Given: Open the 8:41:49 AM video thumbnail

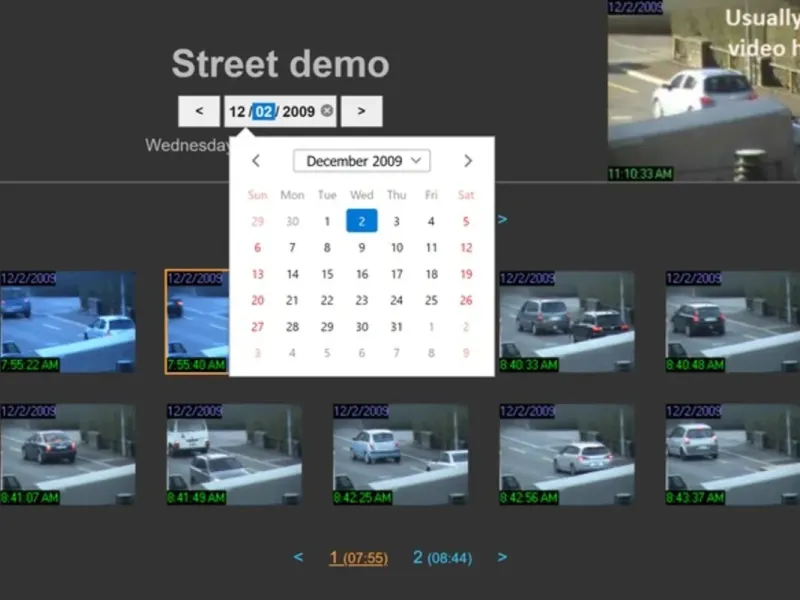Looking at the screenshot, I should [x=234, y=455].
